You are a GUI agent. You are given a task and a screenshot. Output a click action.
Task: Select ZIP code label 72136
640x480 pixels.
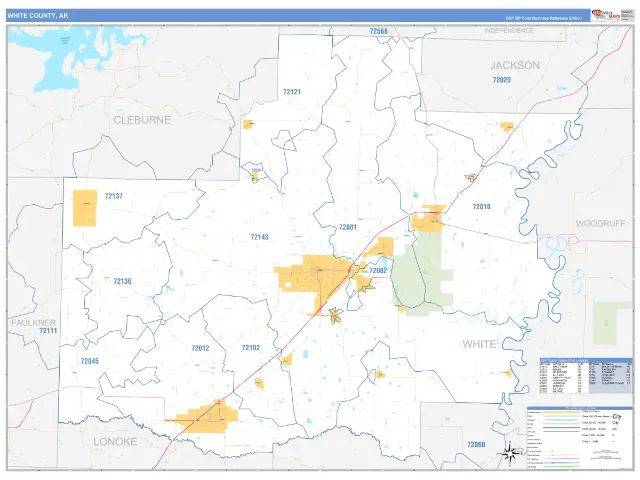[x=122, y=281]
